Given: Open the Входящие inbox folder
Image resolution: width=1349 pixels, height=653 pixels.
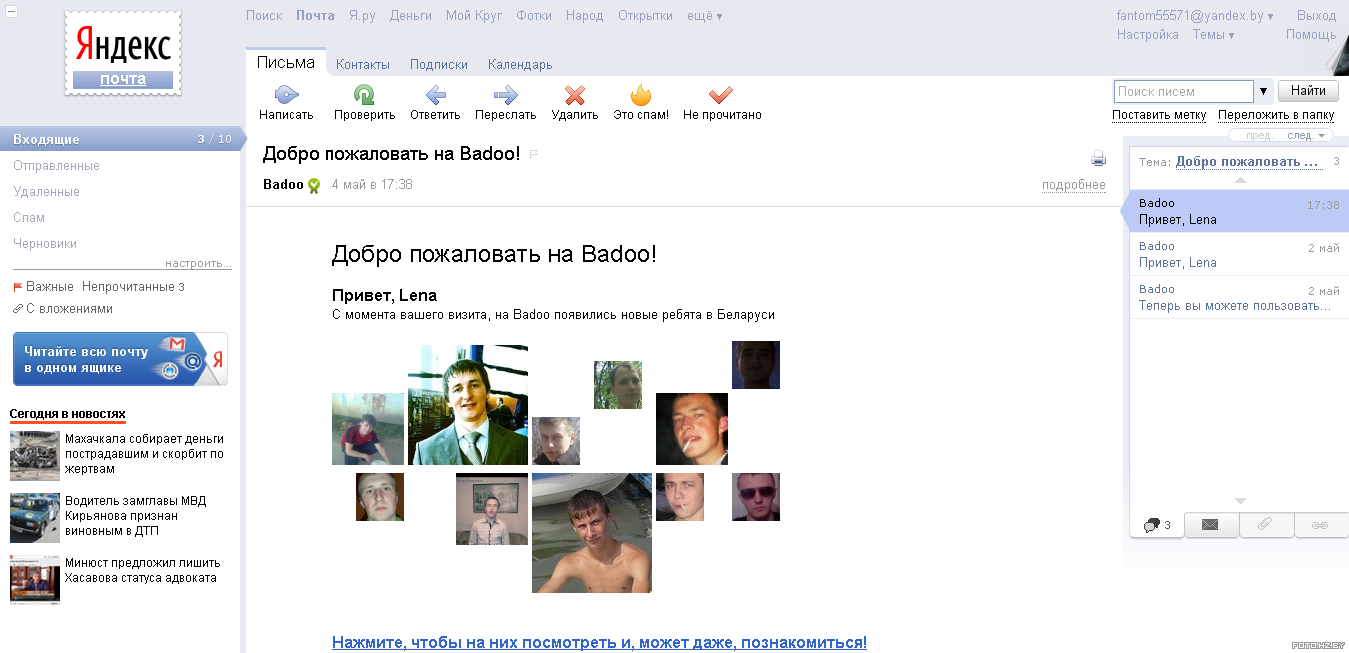Looking at the screenshot, I should (120, 139).
